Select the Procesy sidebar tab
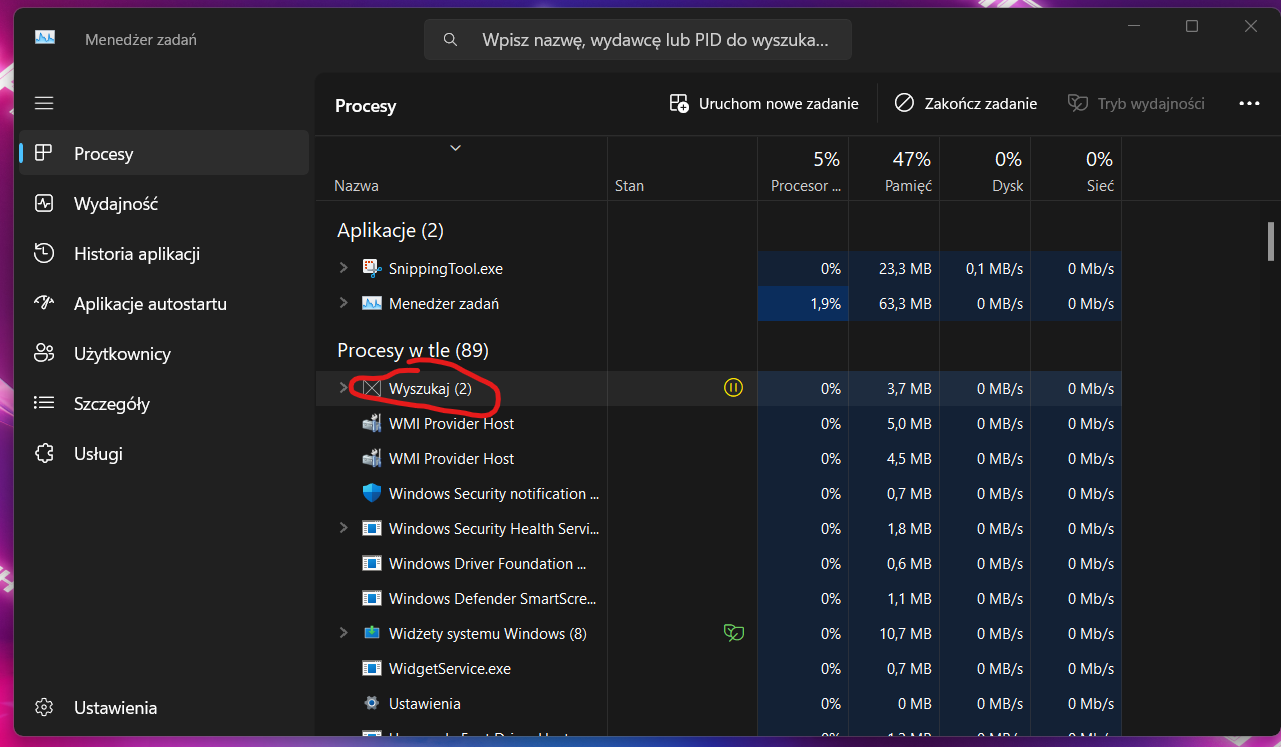 click(164, 153)
